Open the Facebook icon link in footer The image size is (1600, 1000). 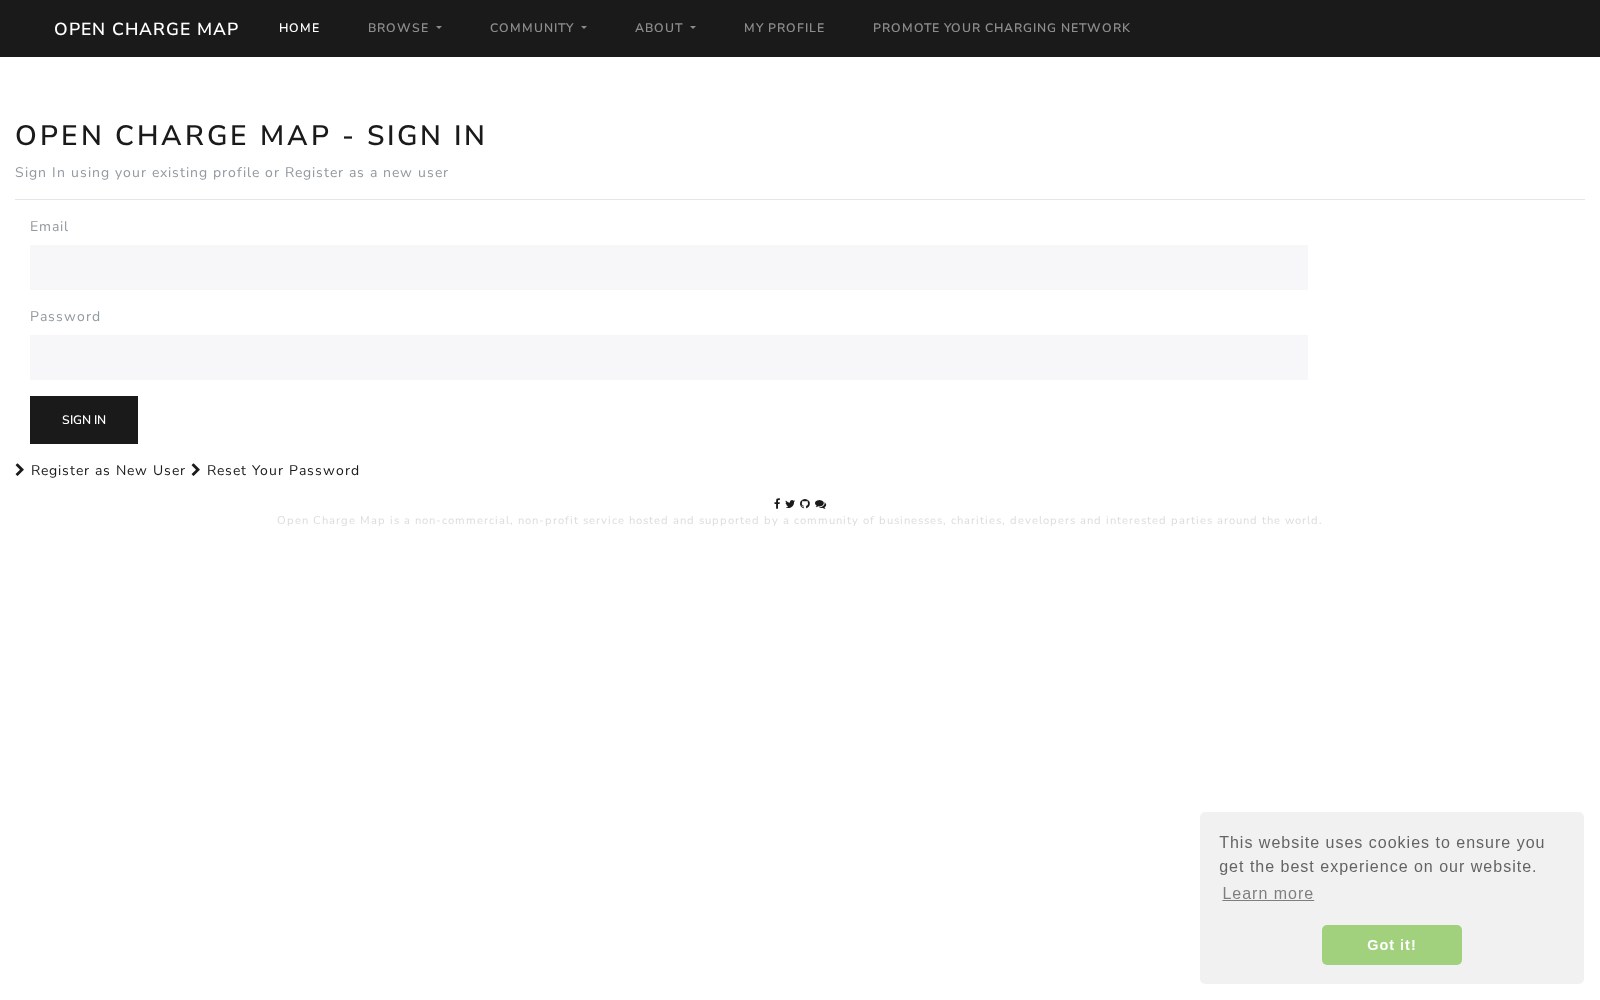tap(777, 504)
